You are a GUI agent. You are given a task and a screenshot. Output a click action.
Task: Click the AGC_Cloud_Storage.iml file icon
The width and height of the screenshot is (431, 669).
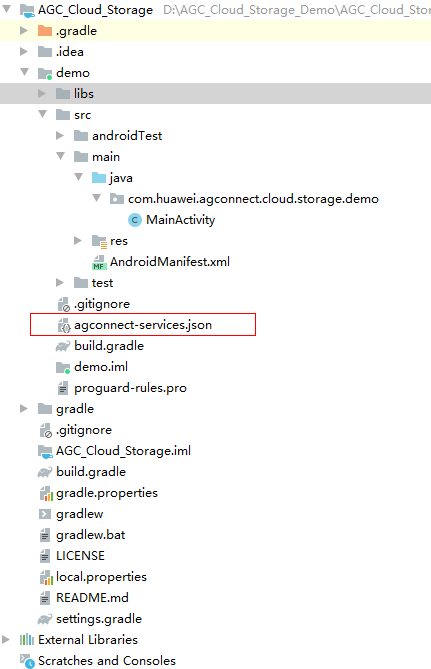click(45, 451)
